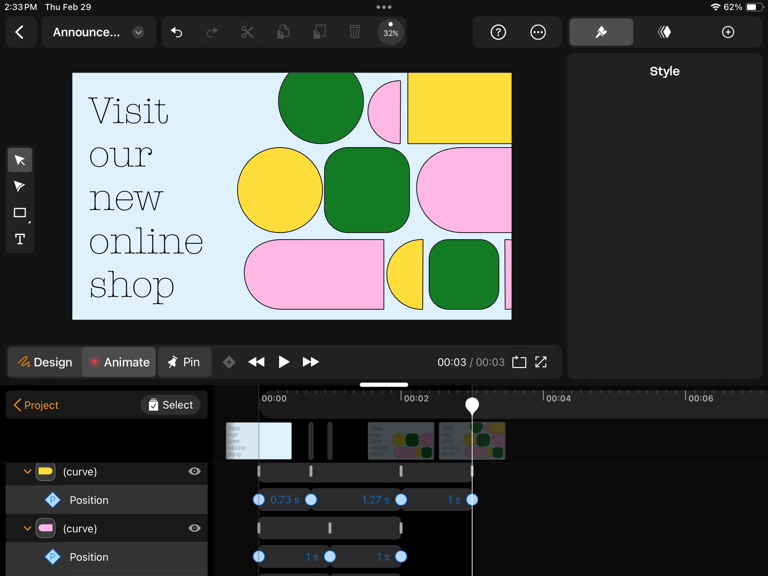Select the yellow rectangle at canvas top right
The image size is (768, 576).
[459, 108]
